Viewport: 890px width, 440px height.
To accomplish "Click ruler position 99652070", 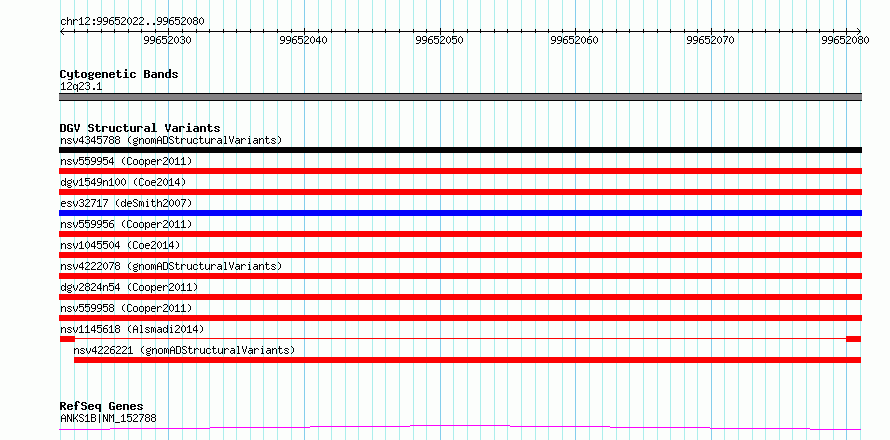I will coord(711,40).
